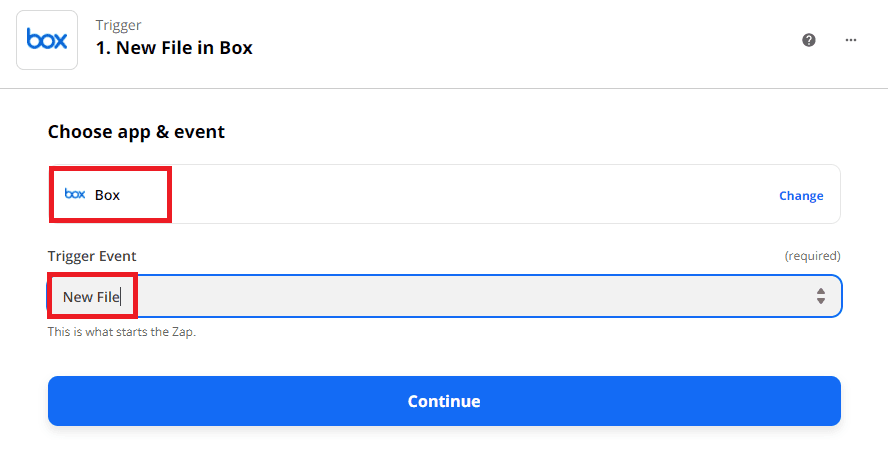Click the large Box app logo

[x=47, y=39]
